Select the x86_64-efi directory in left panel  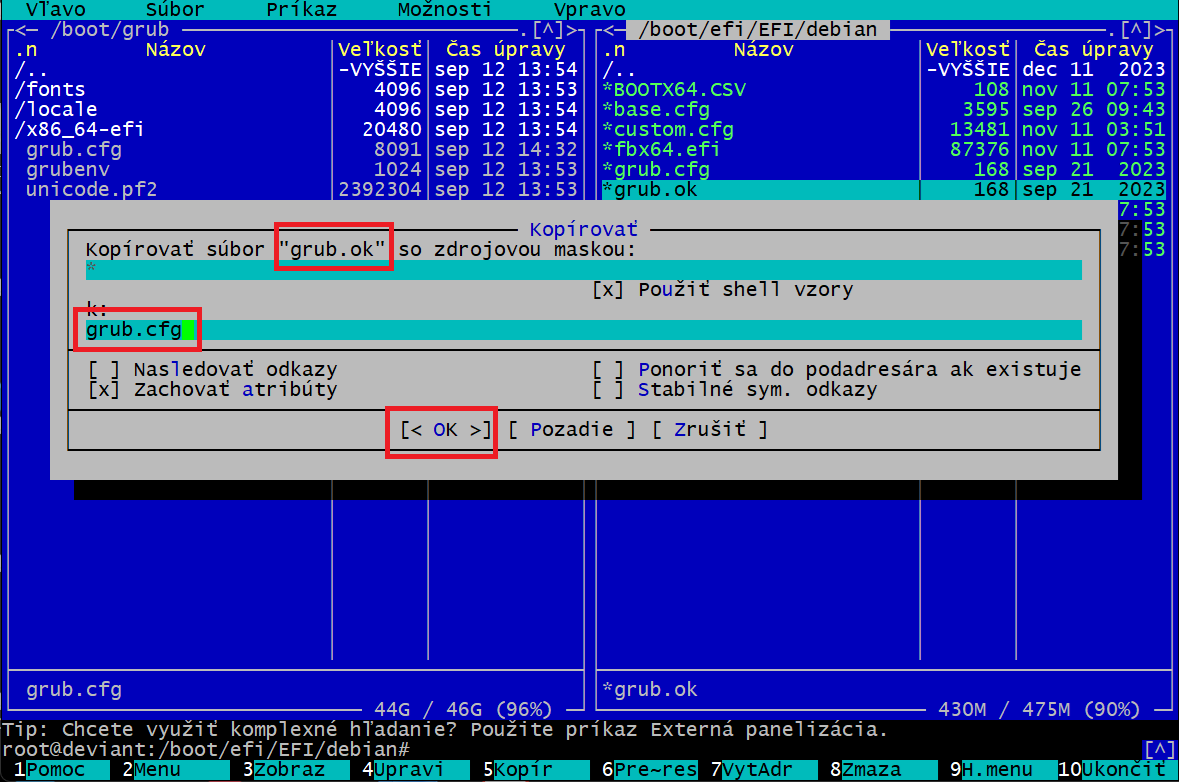pyautogui.click(x=70, y=130)
